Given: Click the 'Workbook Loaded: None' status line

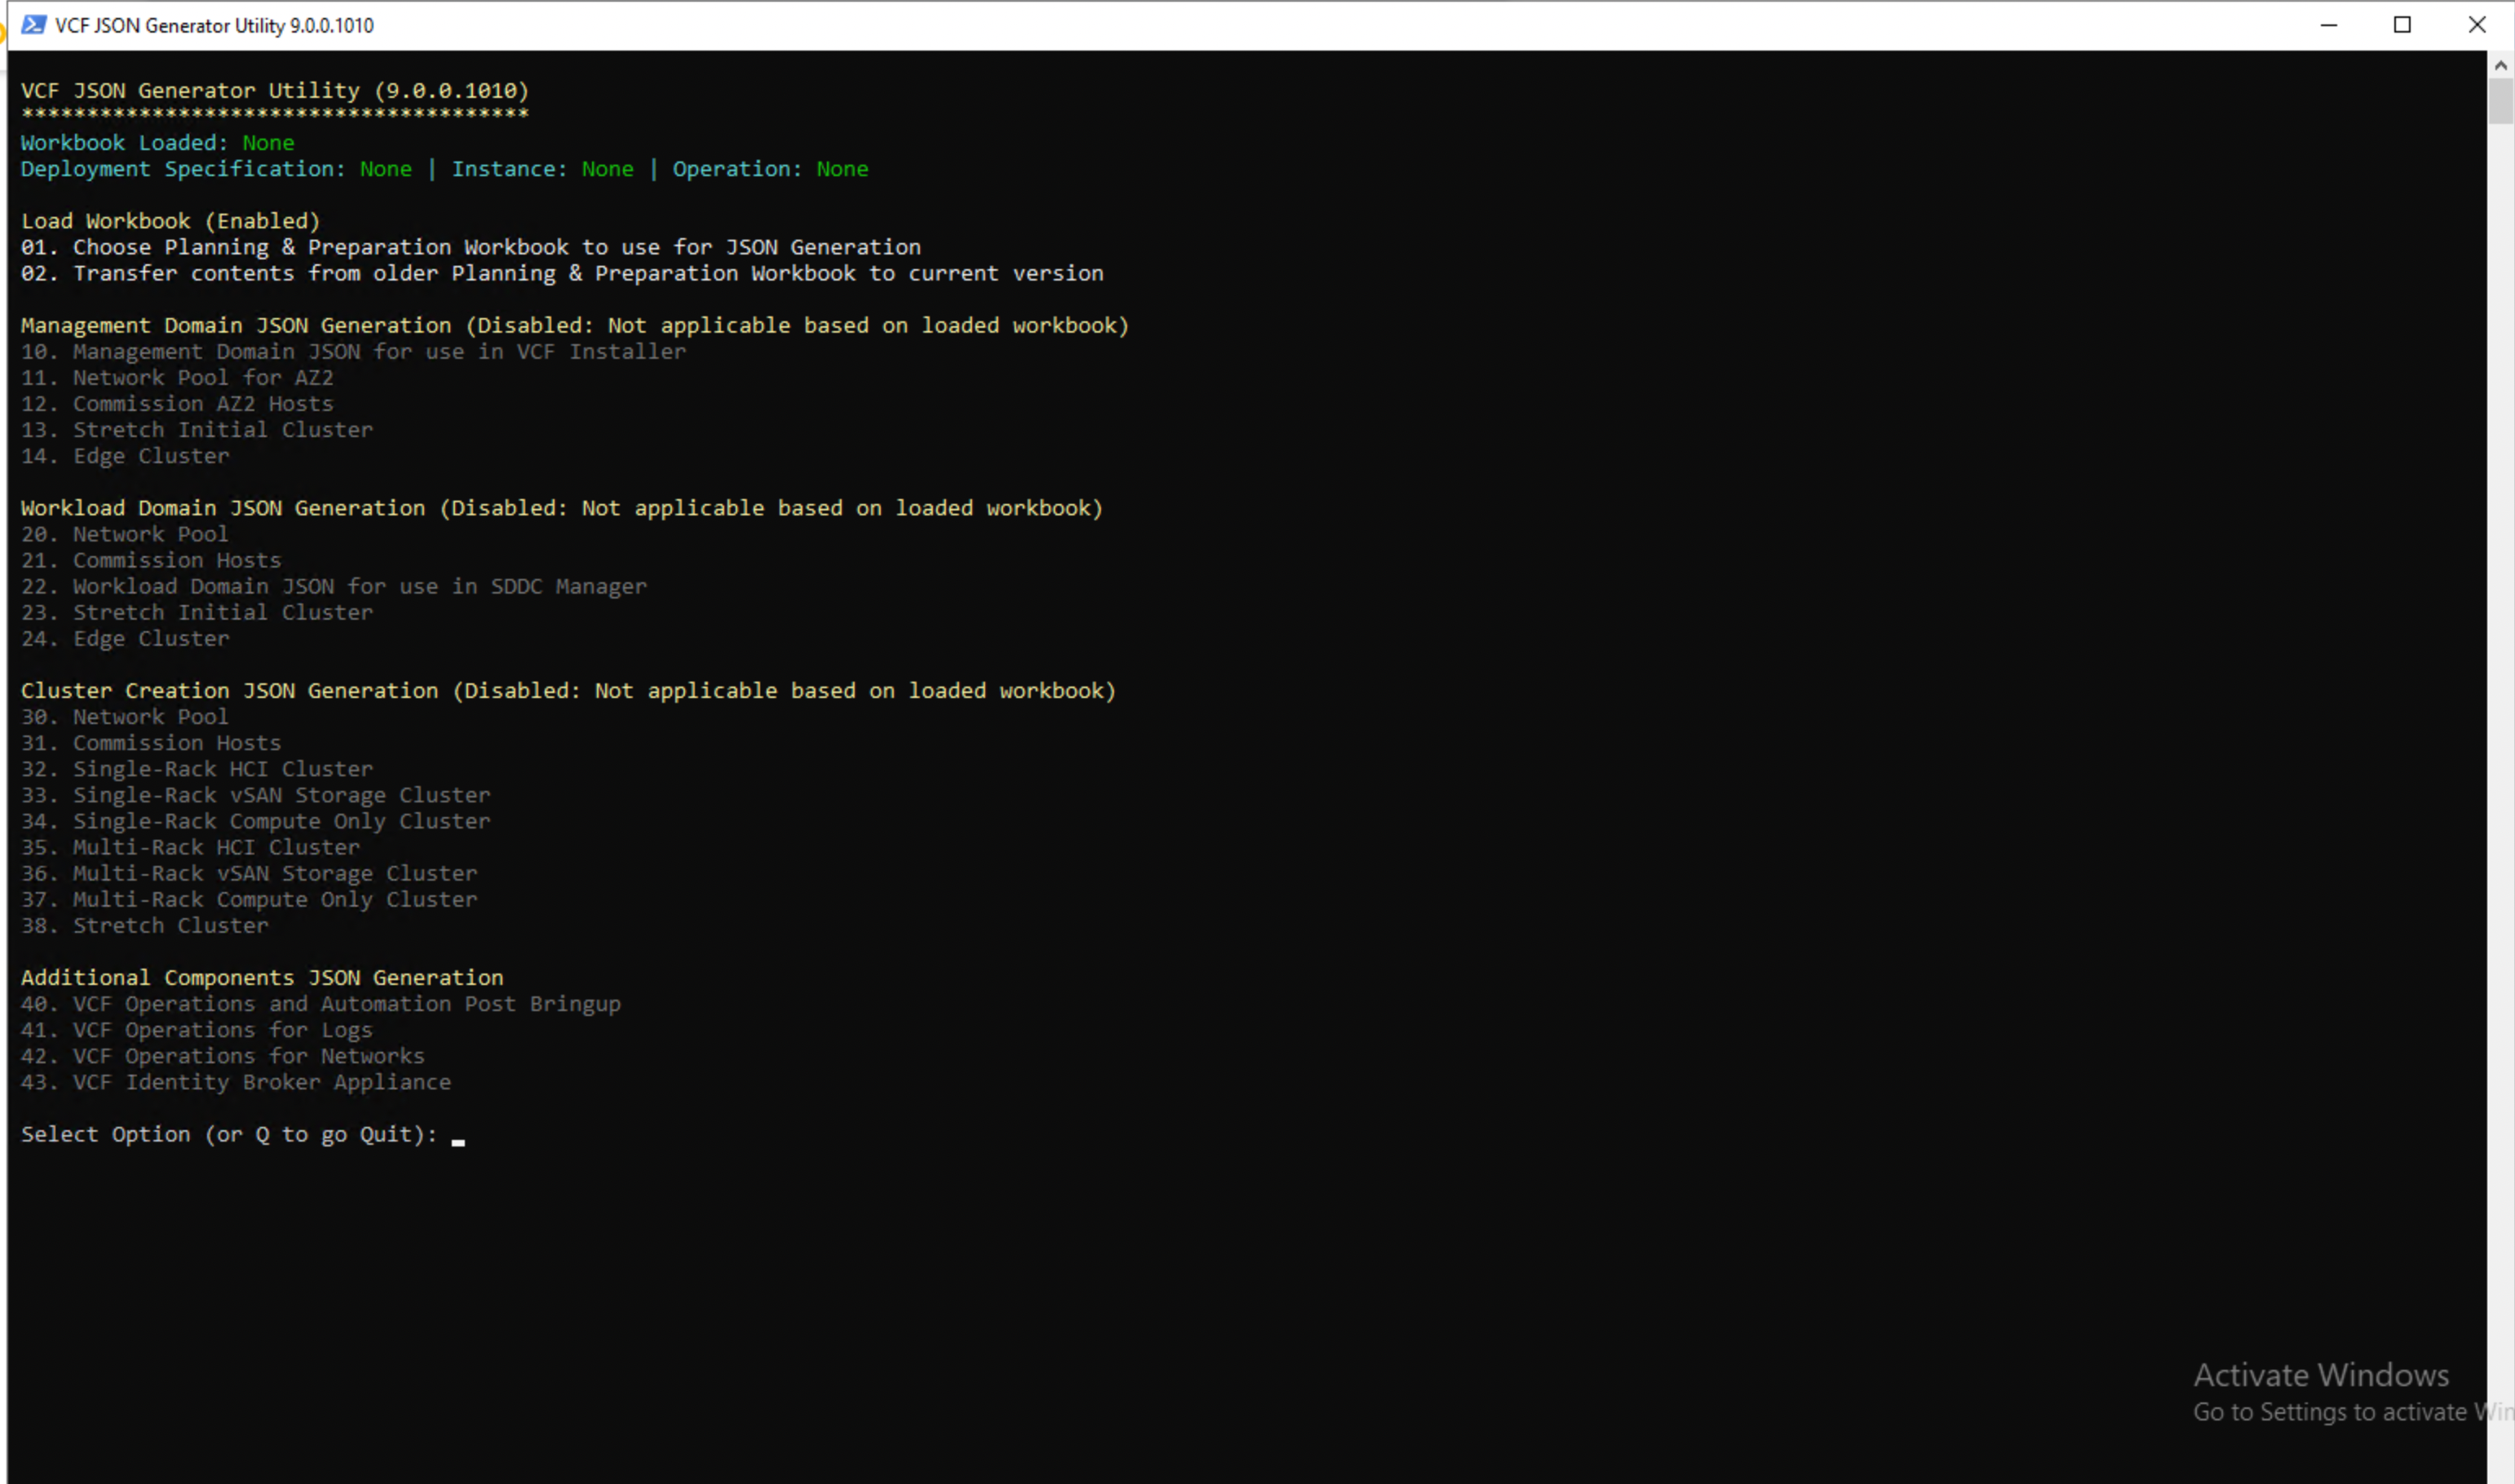Looking at the screenshot, I should [x=157, y=143].
